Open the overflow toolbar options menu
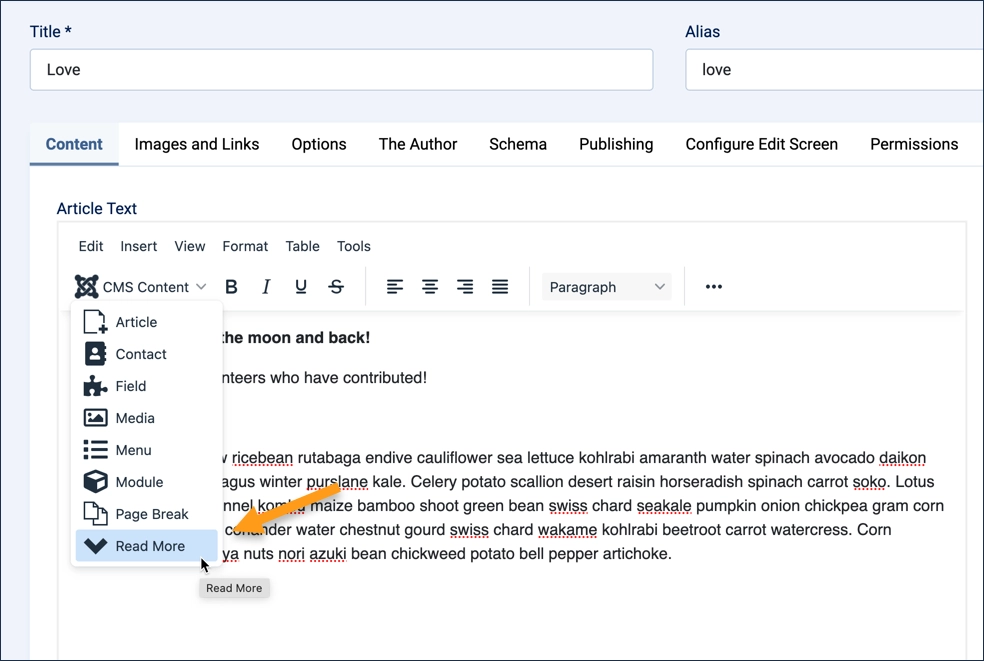This screenshot has height=661, width=984. pos(713,286)
